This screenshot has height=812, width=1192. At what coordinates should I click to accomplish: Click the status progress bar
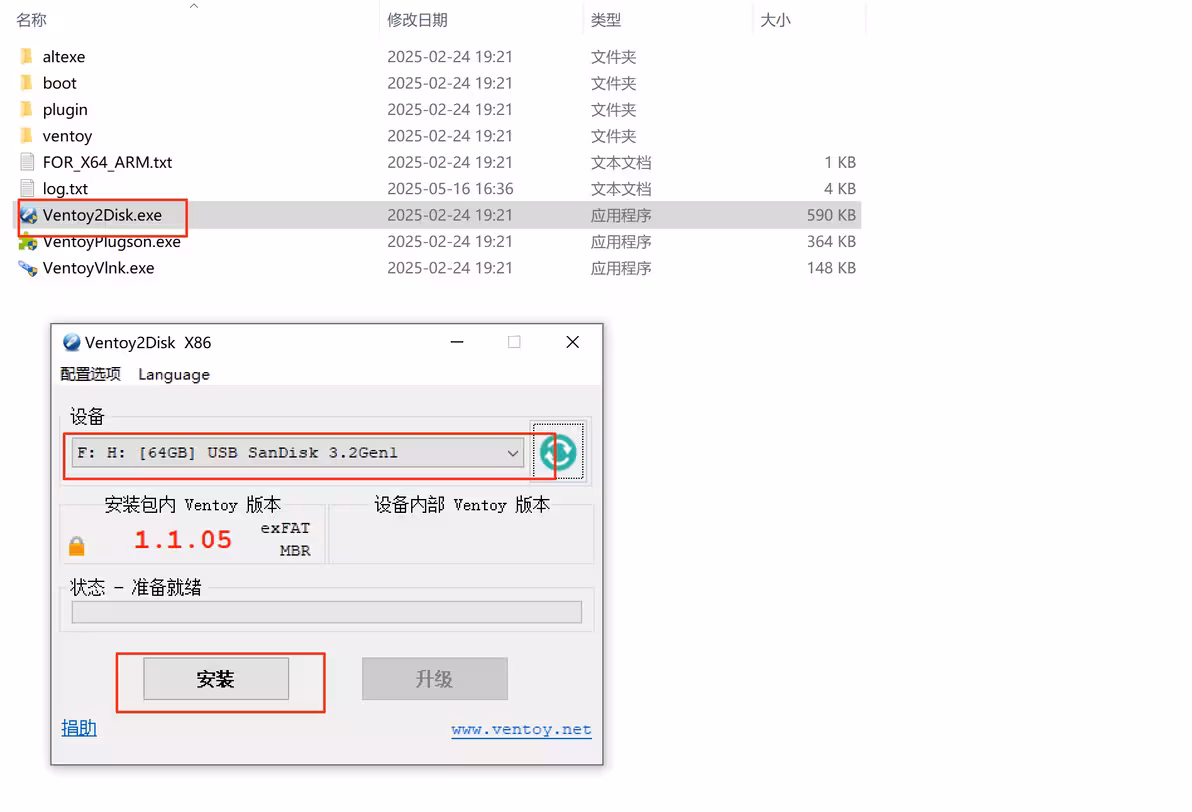[x=327, y=612]
